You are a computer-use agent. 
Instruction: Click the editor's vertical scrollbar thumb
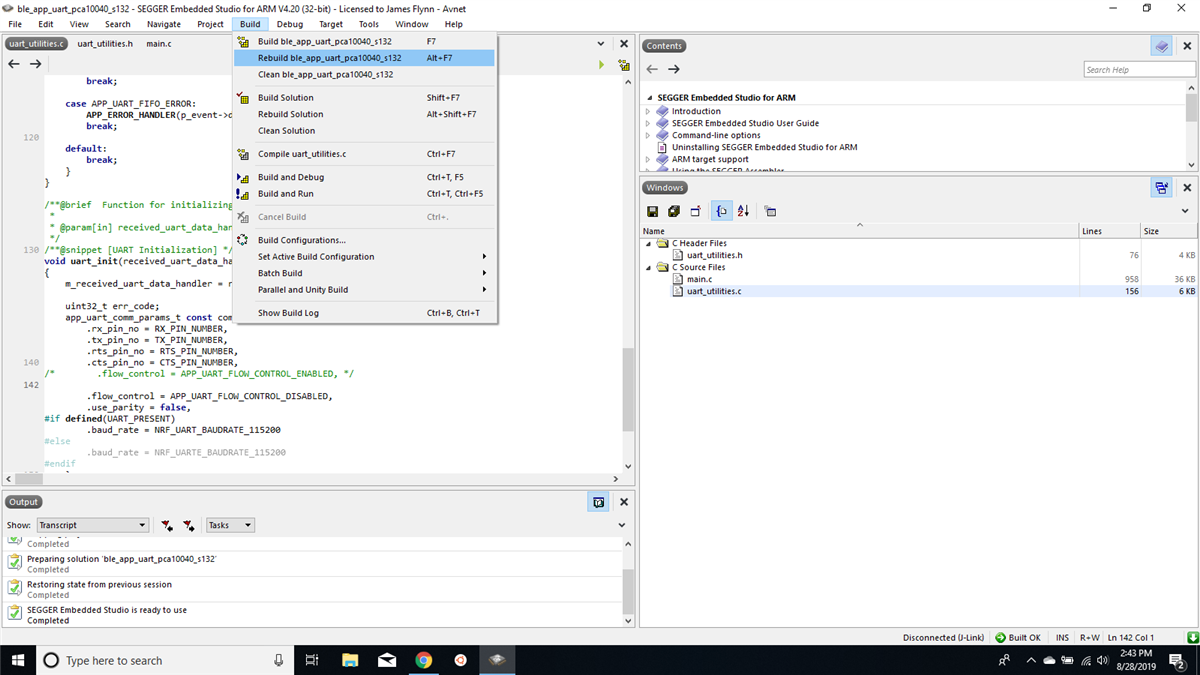click(627, 390)
